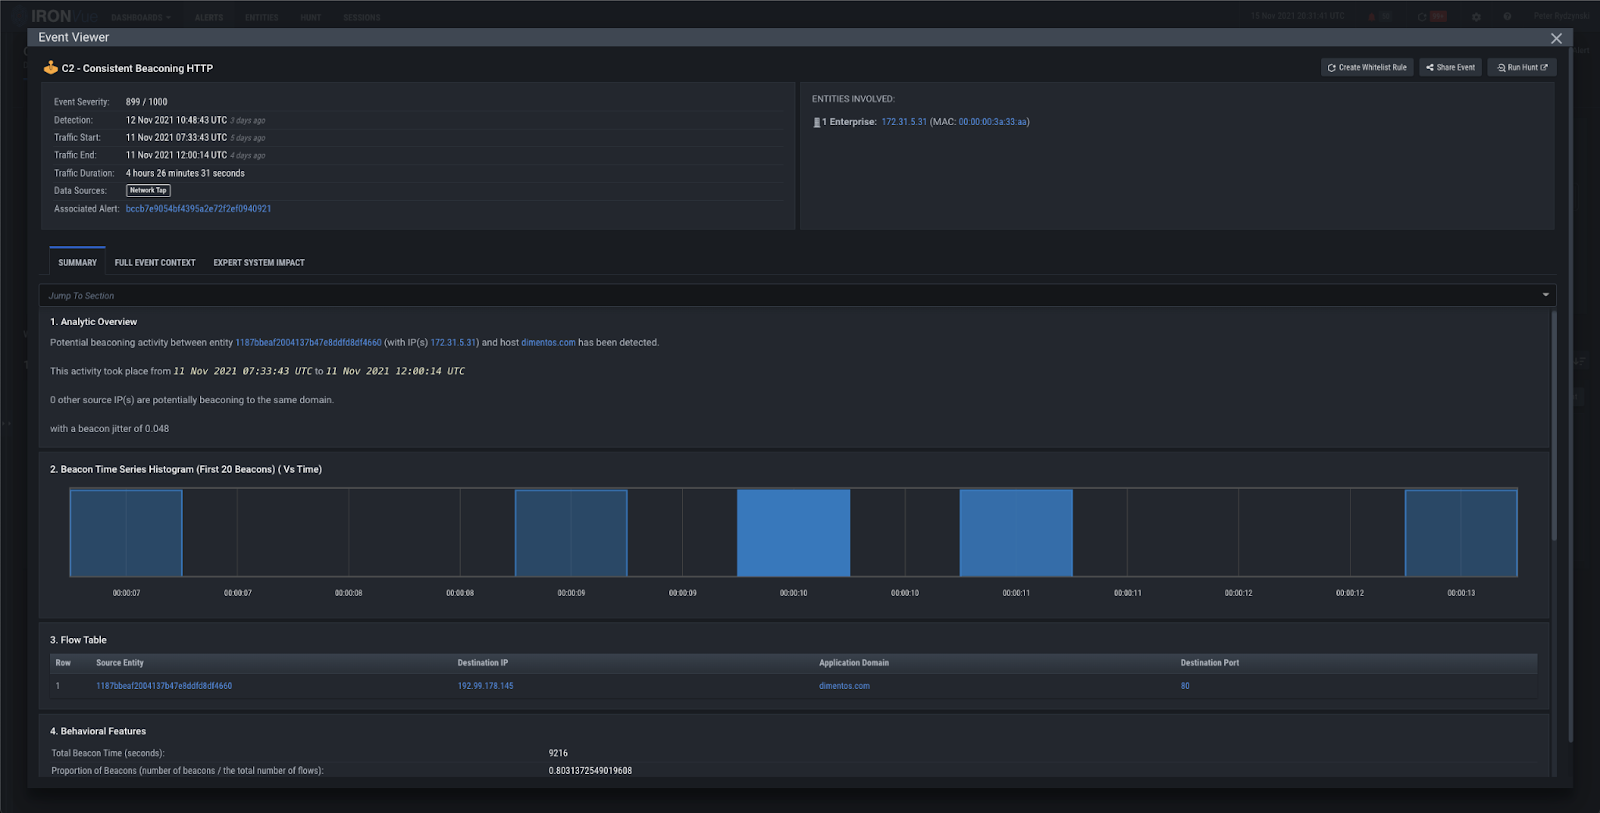The width and height of the screenshot is (1600, 813).
Task: Expand the Jump To Section dropdown
Action: point(798,295)
